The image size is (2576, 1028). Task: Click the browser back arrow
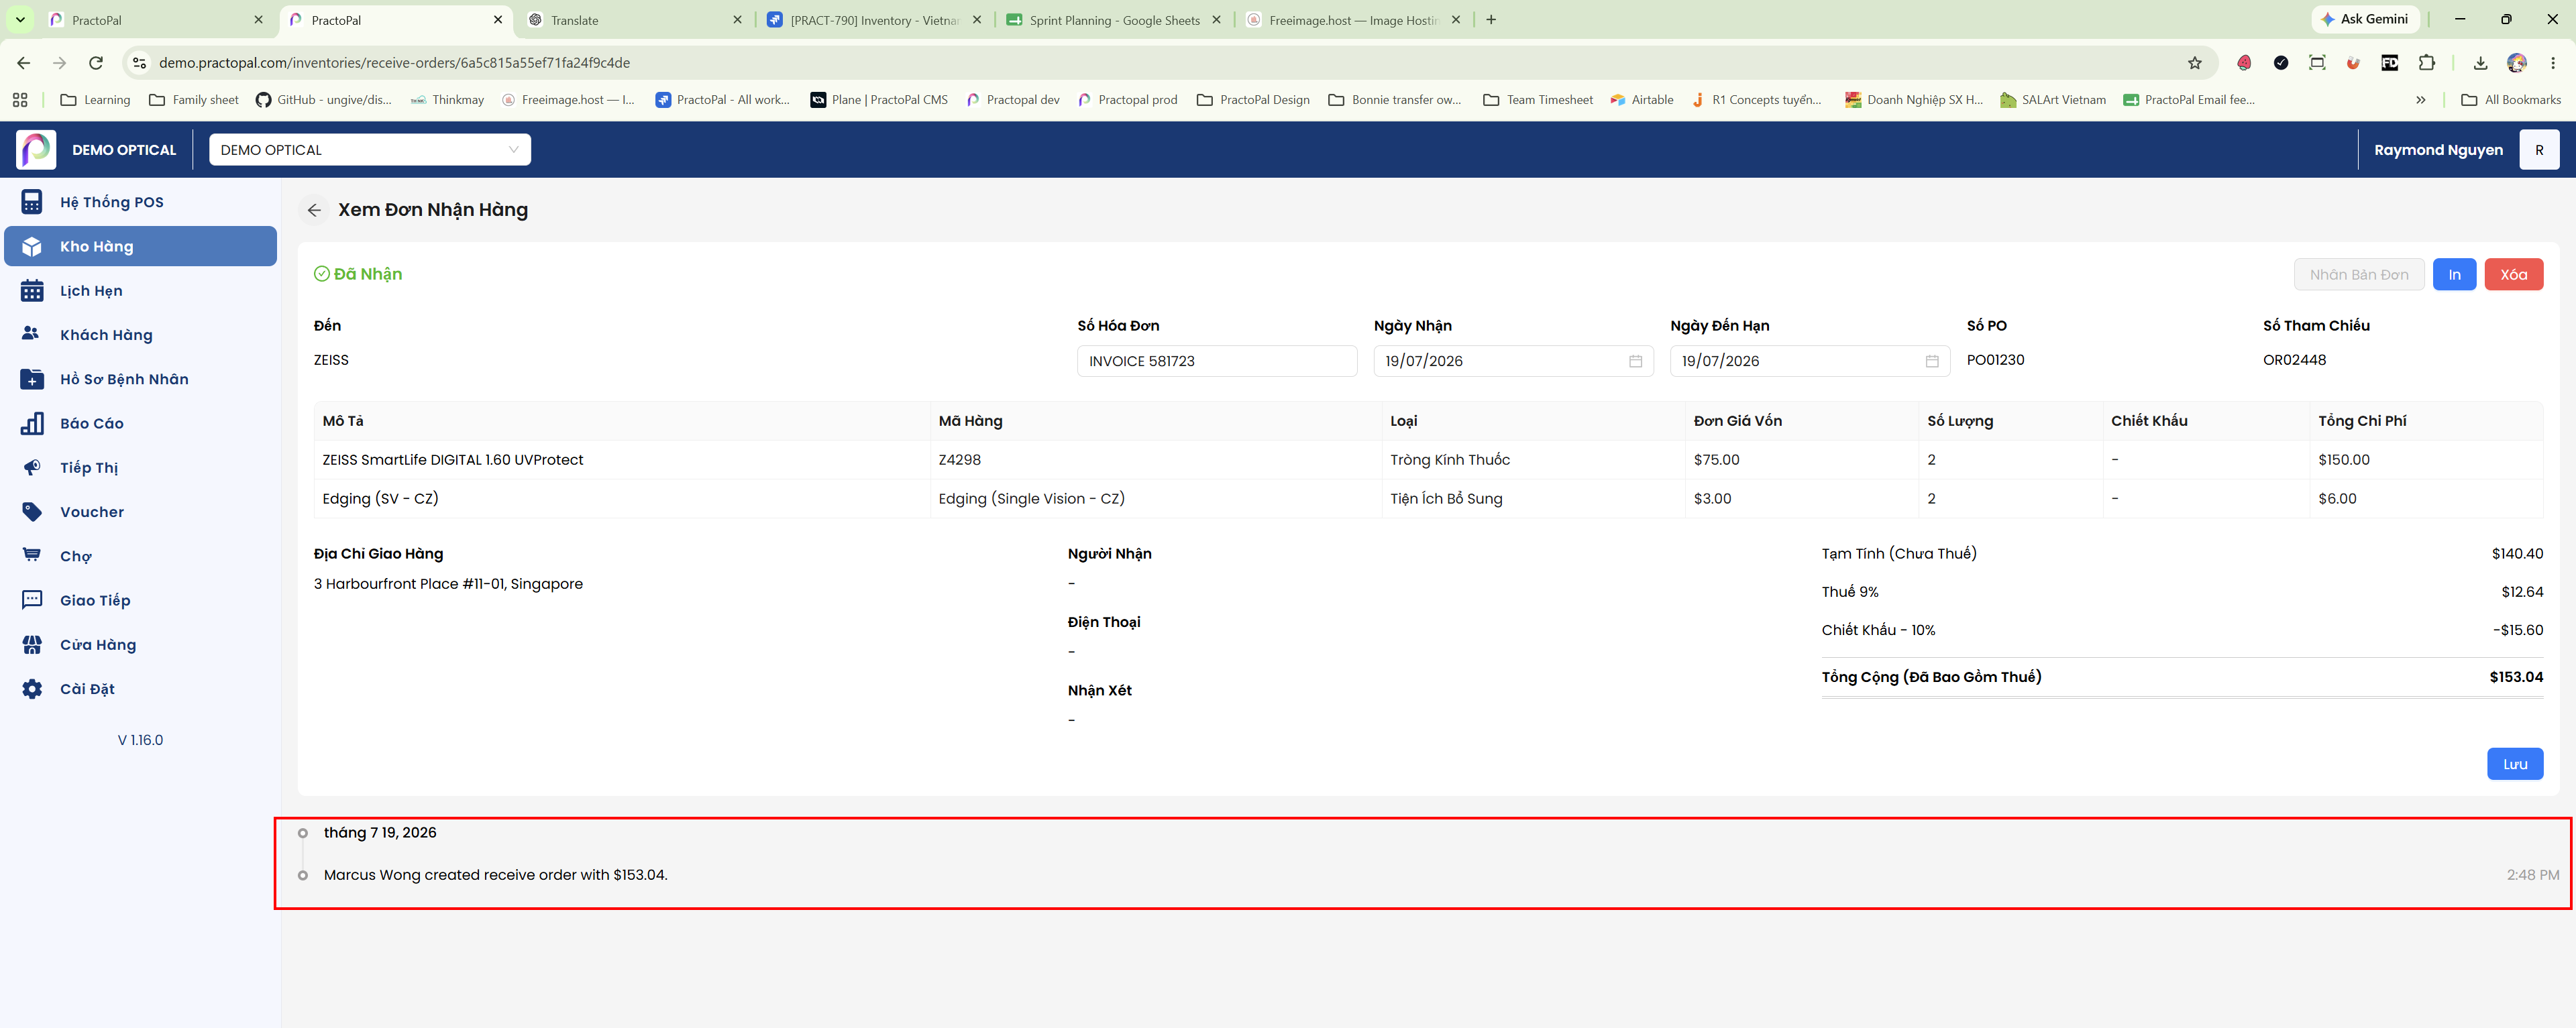point(24,63)
